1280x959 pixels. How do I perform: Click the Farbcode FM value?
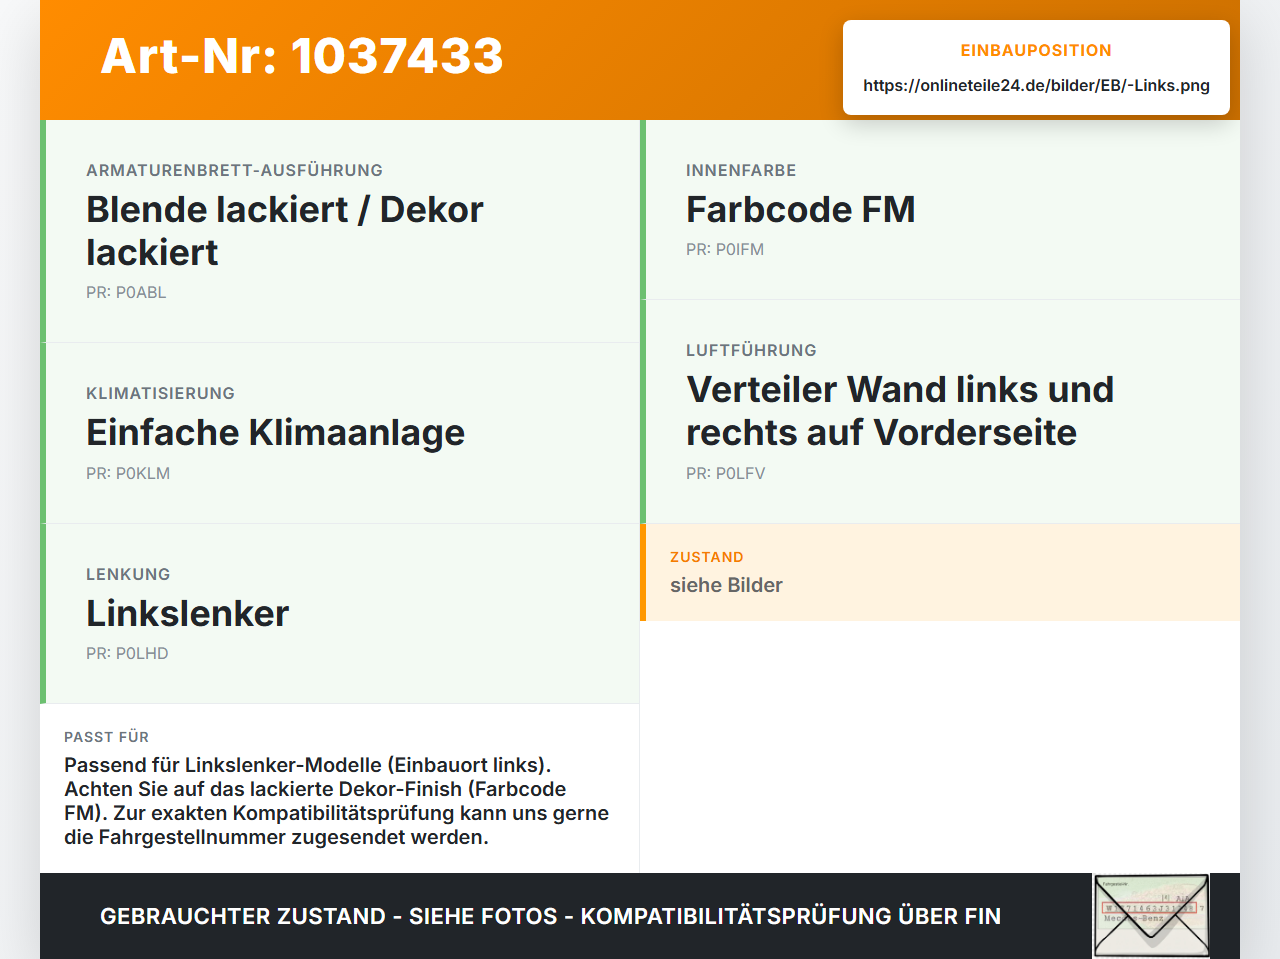point(801,210)
